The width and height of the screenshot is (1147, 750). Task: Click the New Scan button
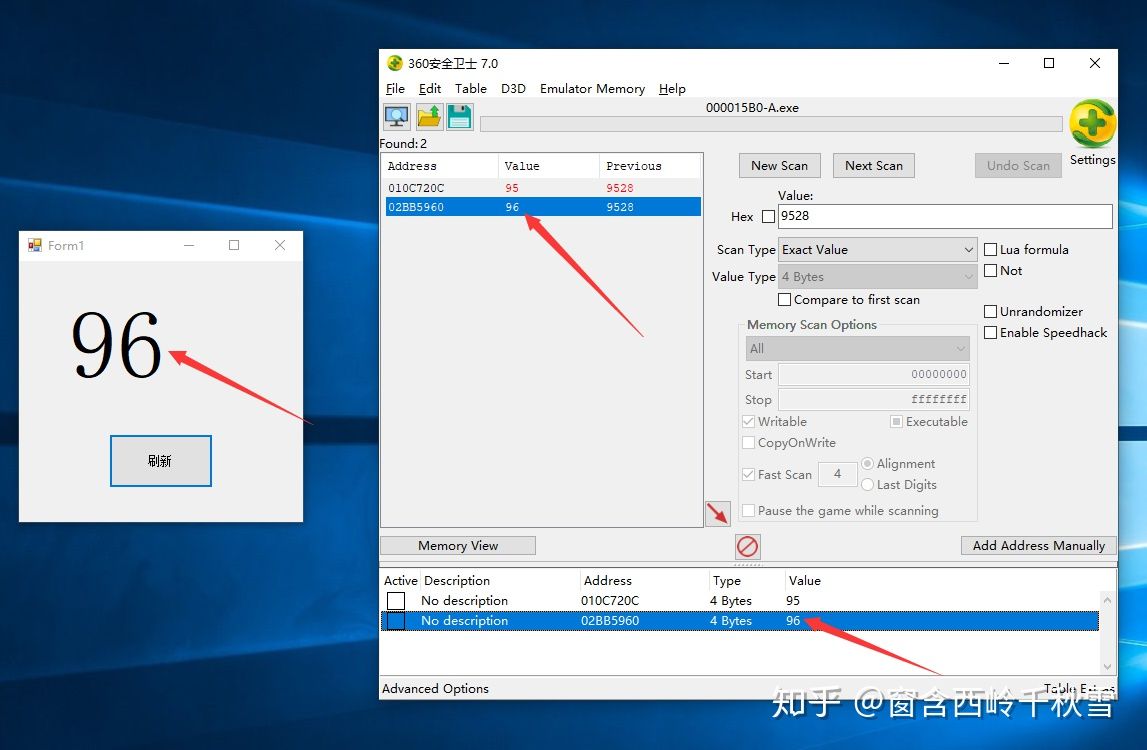[x=780, y=165]
